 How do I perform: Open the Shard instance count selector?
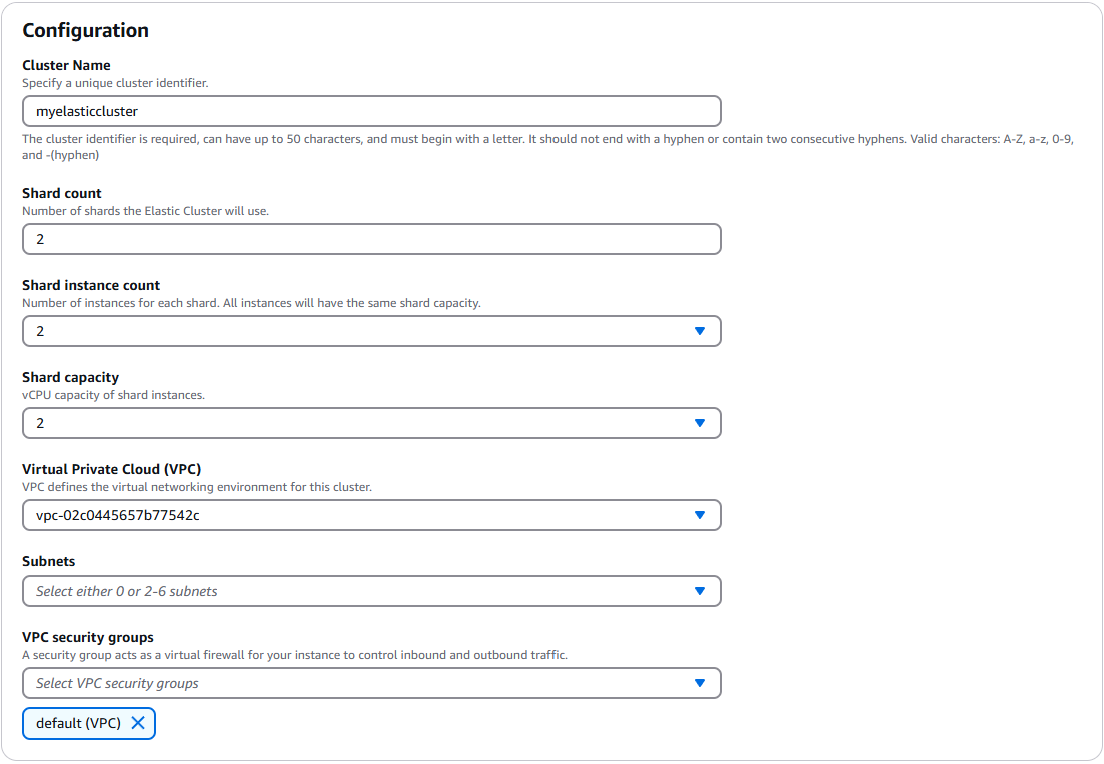(x=370, y=330)
